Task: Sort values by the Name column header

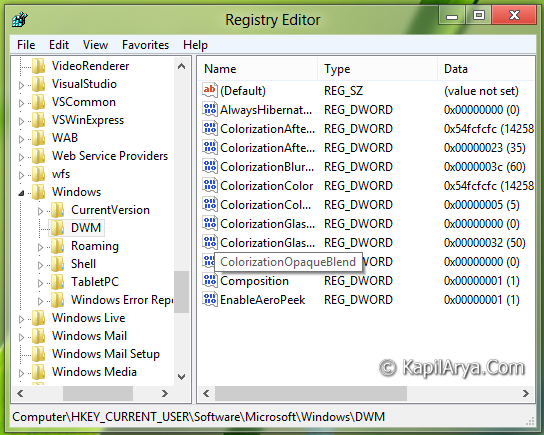Action: (258, 69)
